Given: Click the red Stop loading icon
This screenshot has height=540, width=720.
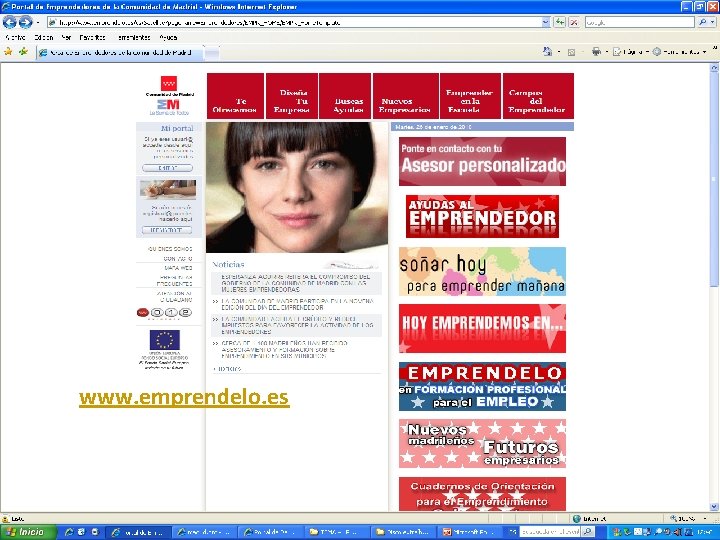Looking at the screenshot, I should click(x=574, y=22).
